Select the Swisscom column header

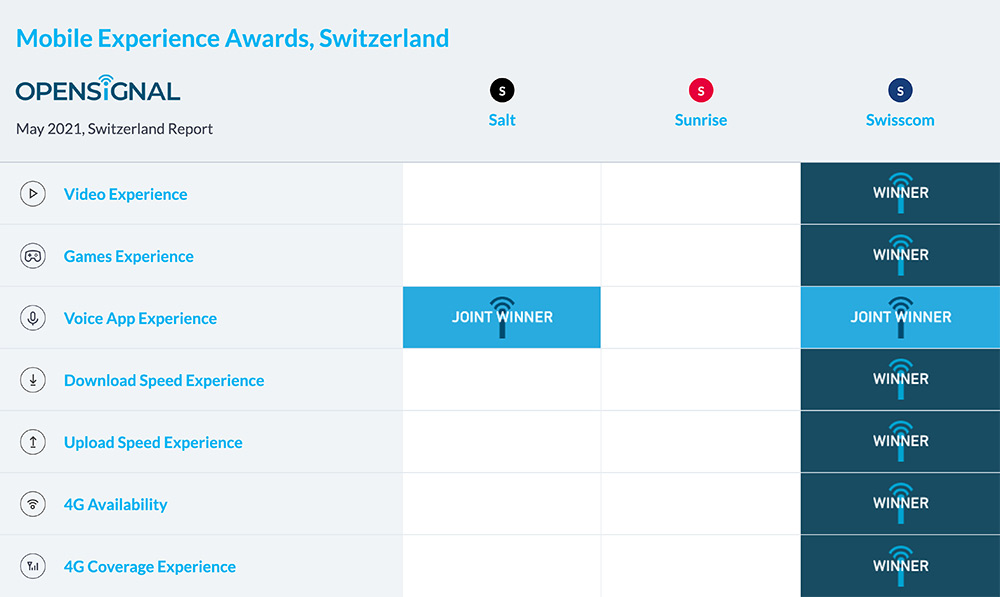click(x=900, y=120)
